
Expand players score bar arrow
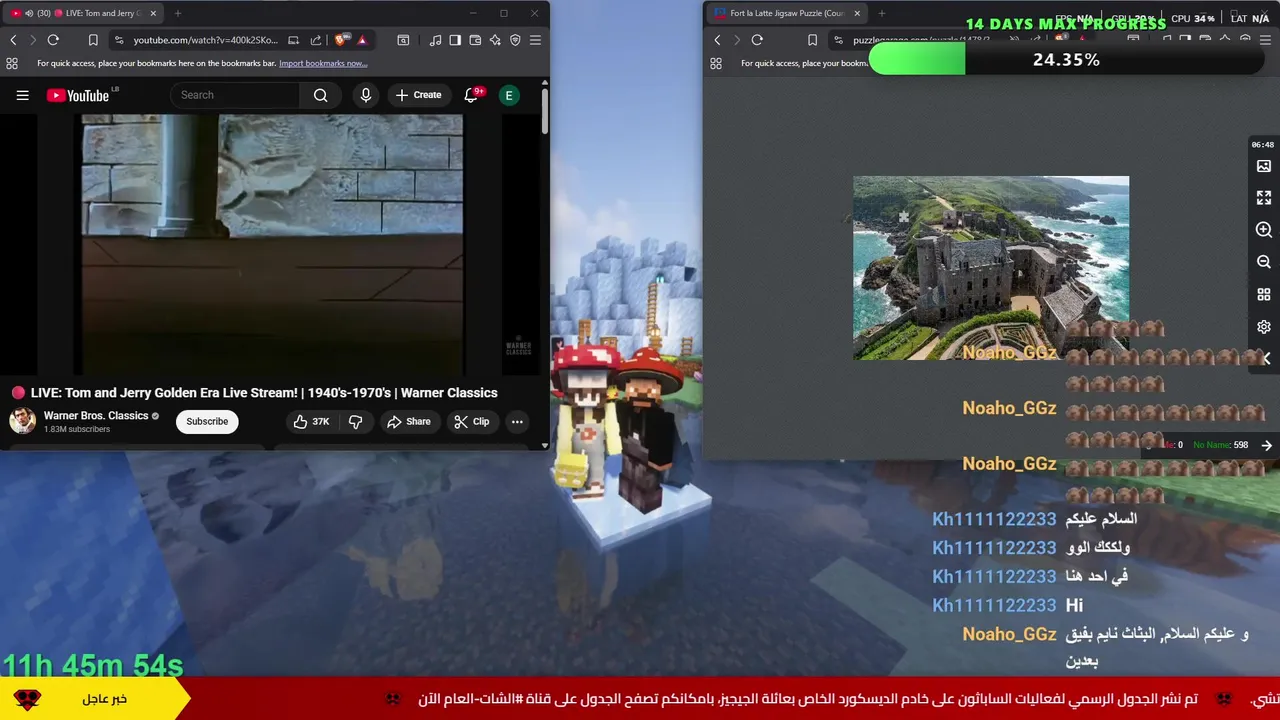pyautogui.click(x=1266, y=445)
